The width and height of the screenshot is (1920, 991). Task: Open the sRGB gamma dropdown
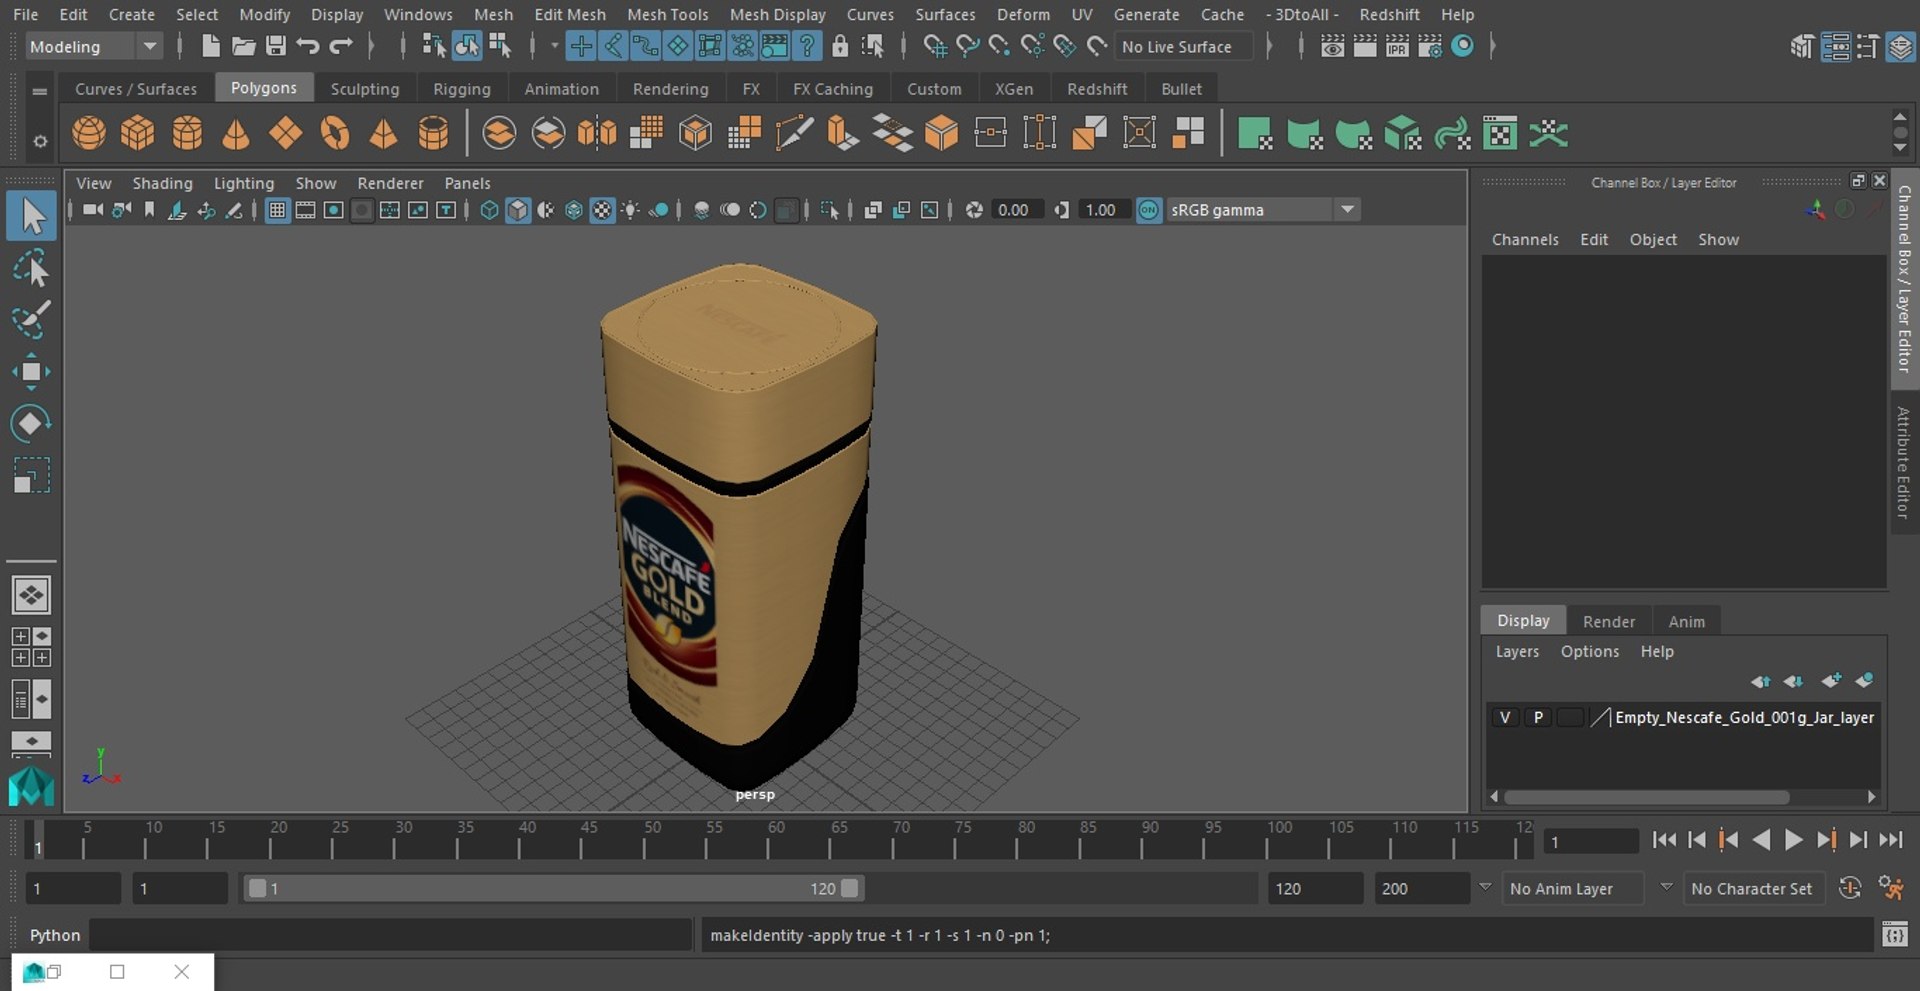pos(1262,210)
